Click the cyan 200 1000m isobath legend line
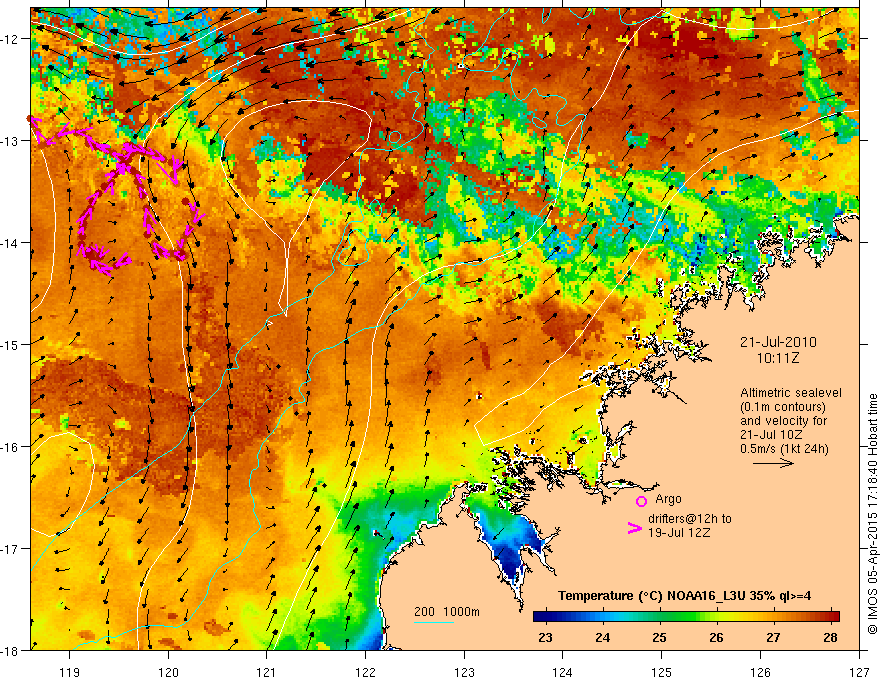880x680 pixels. [433, 622]
